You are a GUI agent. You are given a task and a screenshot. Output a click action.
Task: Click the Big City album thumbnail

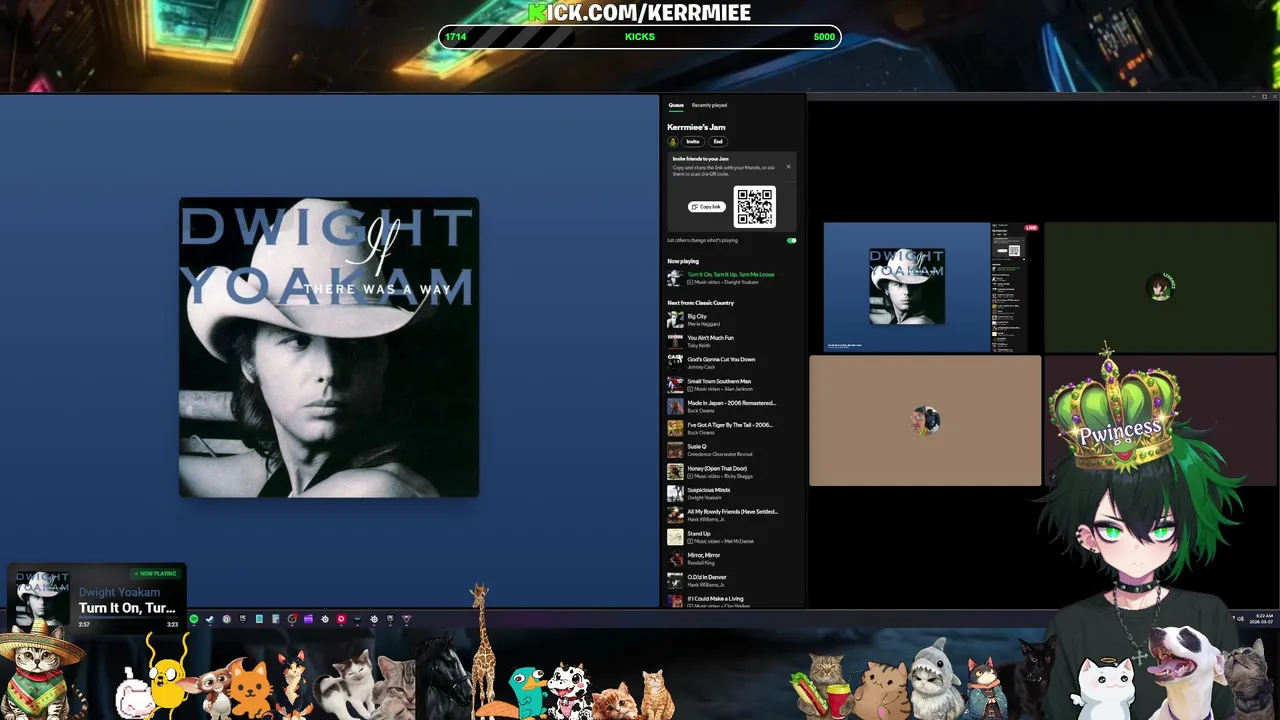pyautogui.click(x=675, y=320)
